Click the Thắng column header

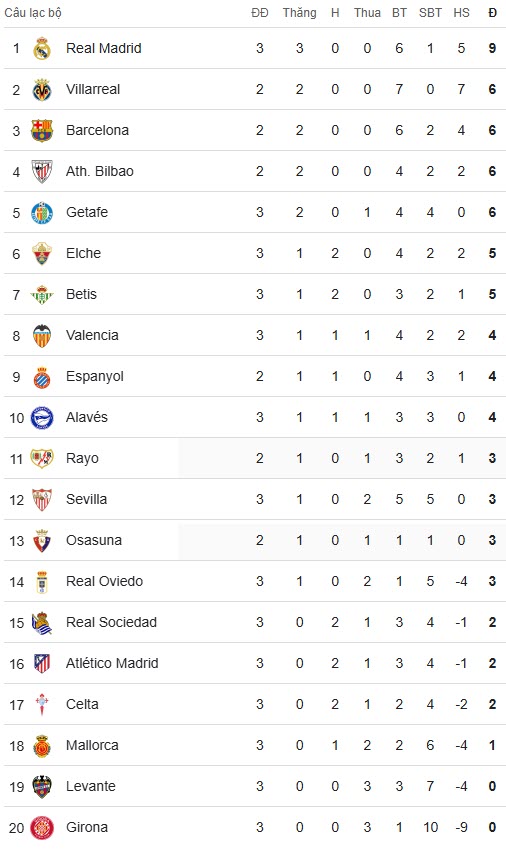click(299, 13)
